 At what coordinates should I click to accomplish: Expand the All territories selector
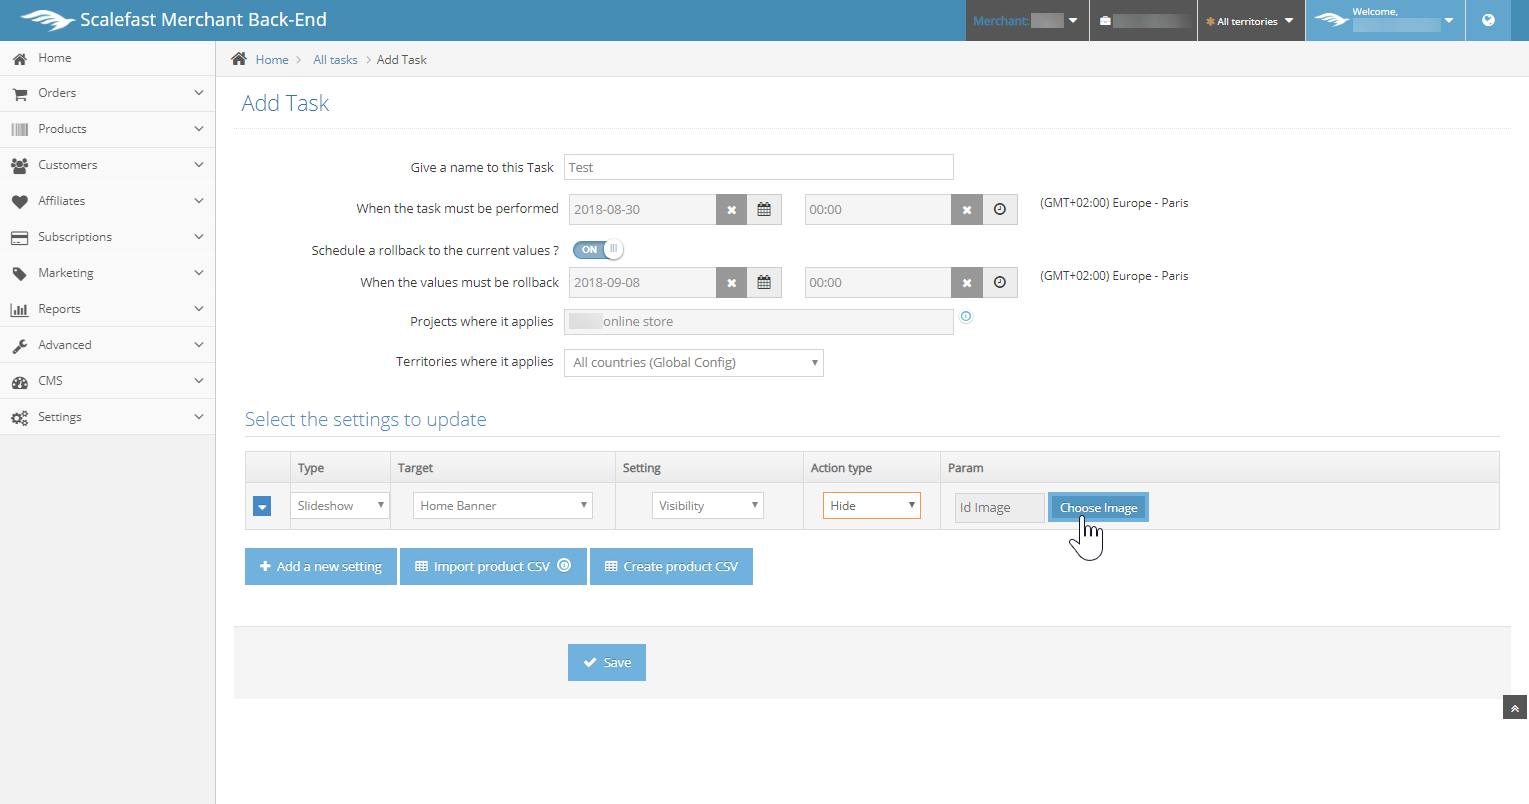click(1250, 21)
